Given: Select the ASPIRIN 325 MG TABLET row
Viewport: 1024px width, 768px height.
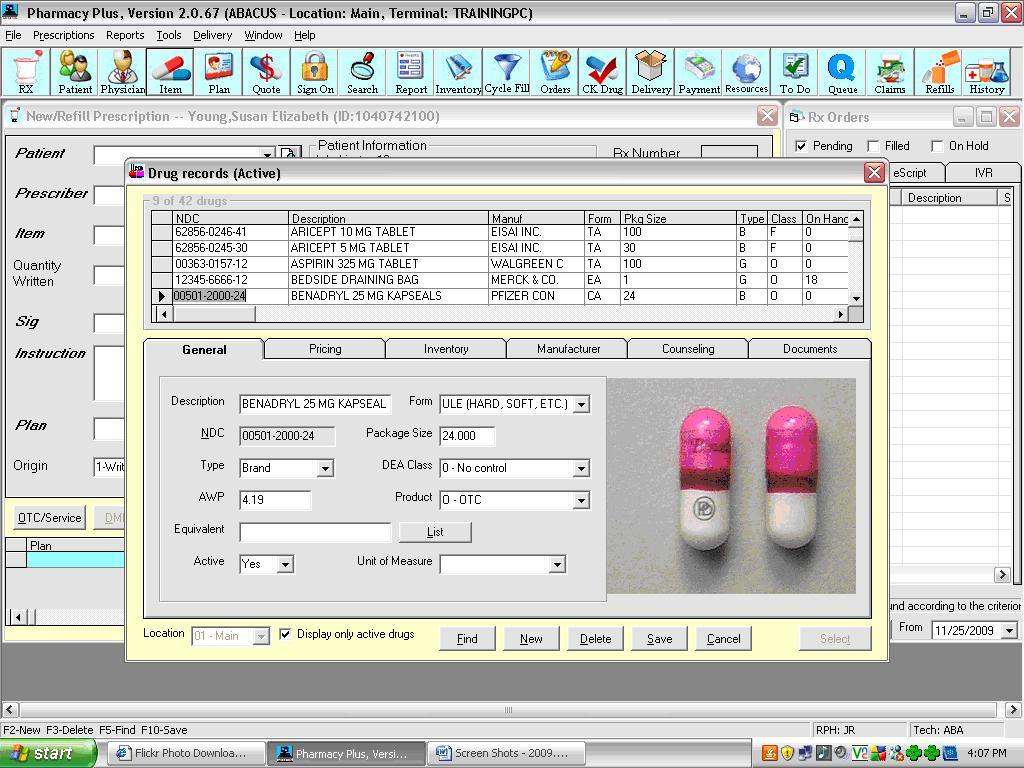Looking at the screenshot, I should click(x=500, y=264).
